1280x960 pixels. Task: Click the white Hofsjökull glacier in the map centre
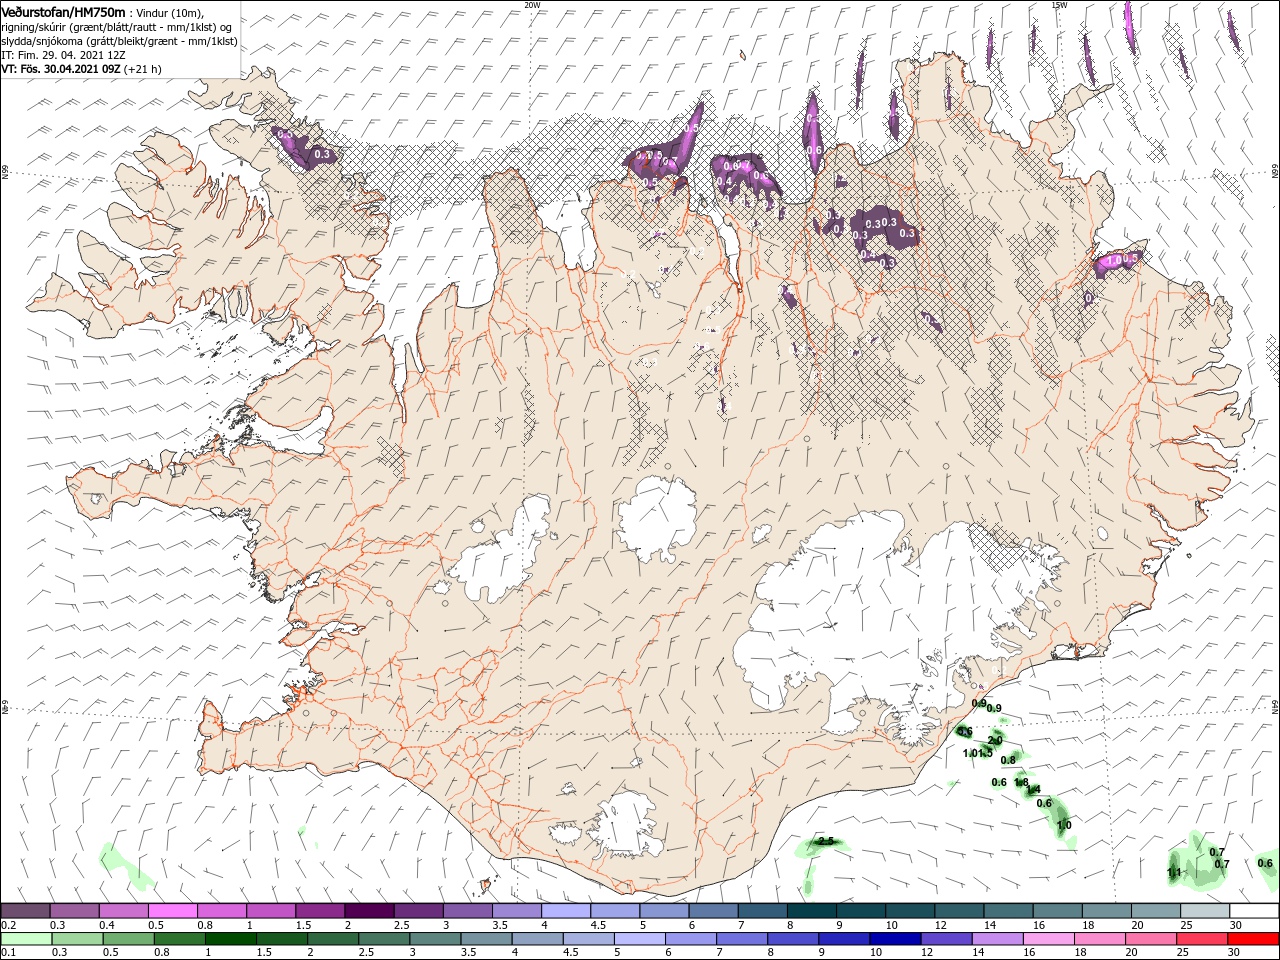pos(657,520)
